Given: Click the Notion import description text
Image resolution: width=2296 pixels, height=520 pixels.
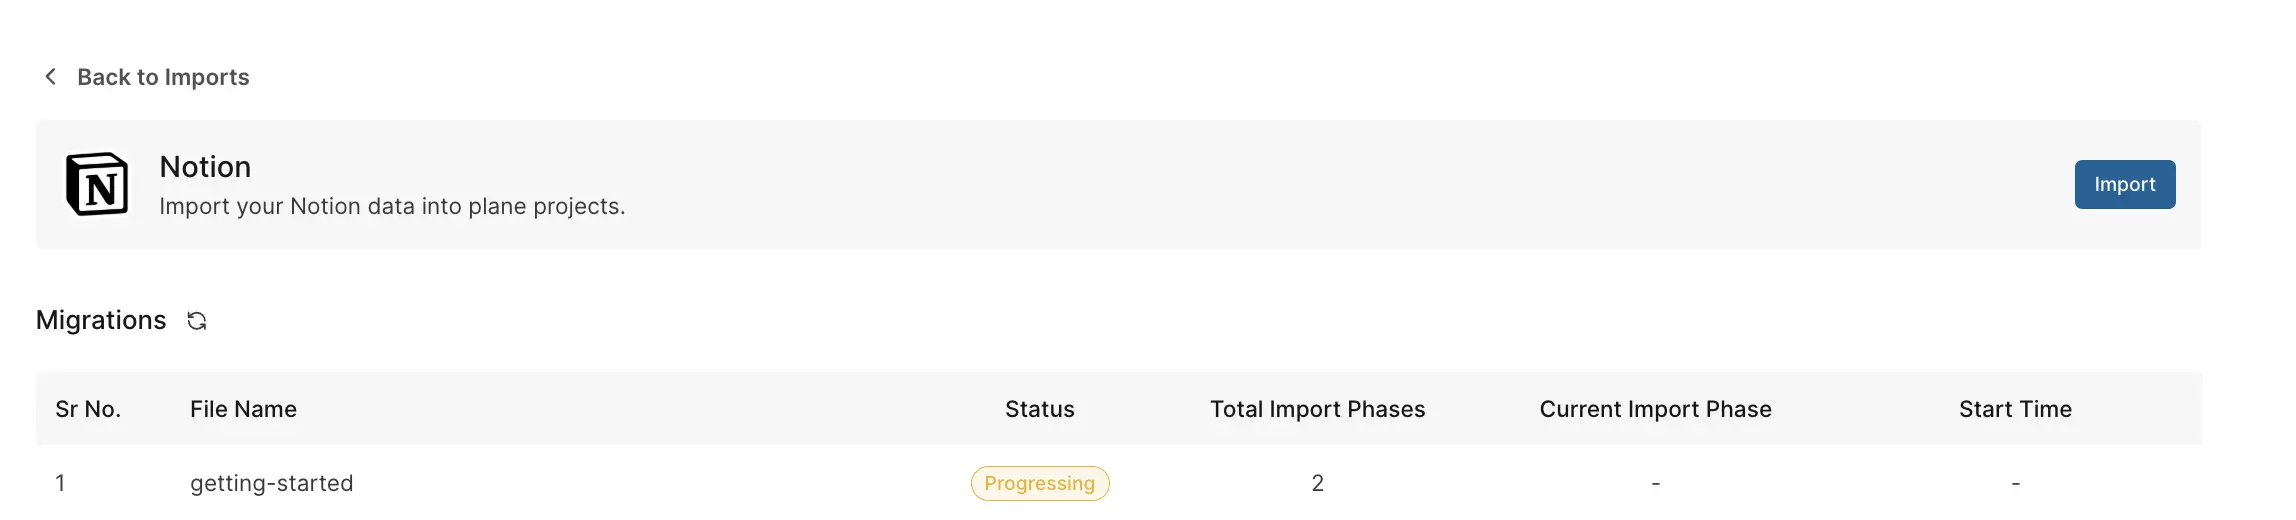Looking at the screenshot, I should pyautogui.click(x=392, y=206).
